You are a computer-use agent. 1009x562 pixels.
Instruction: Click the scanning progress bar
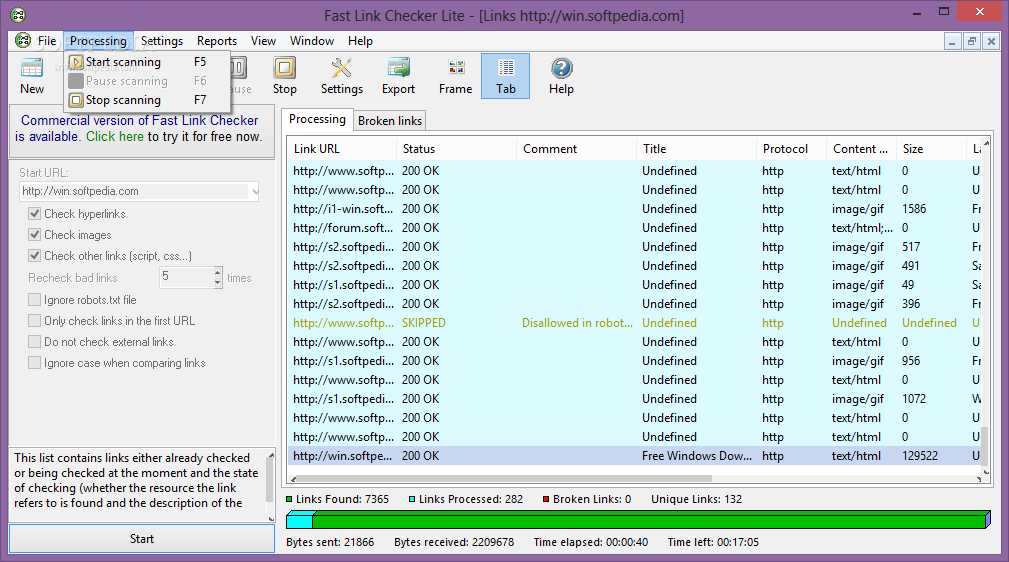[638, 520]
